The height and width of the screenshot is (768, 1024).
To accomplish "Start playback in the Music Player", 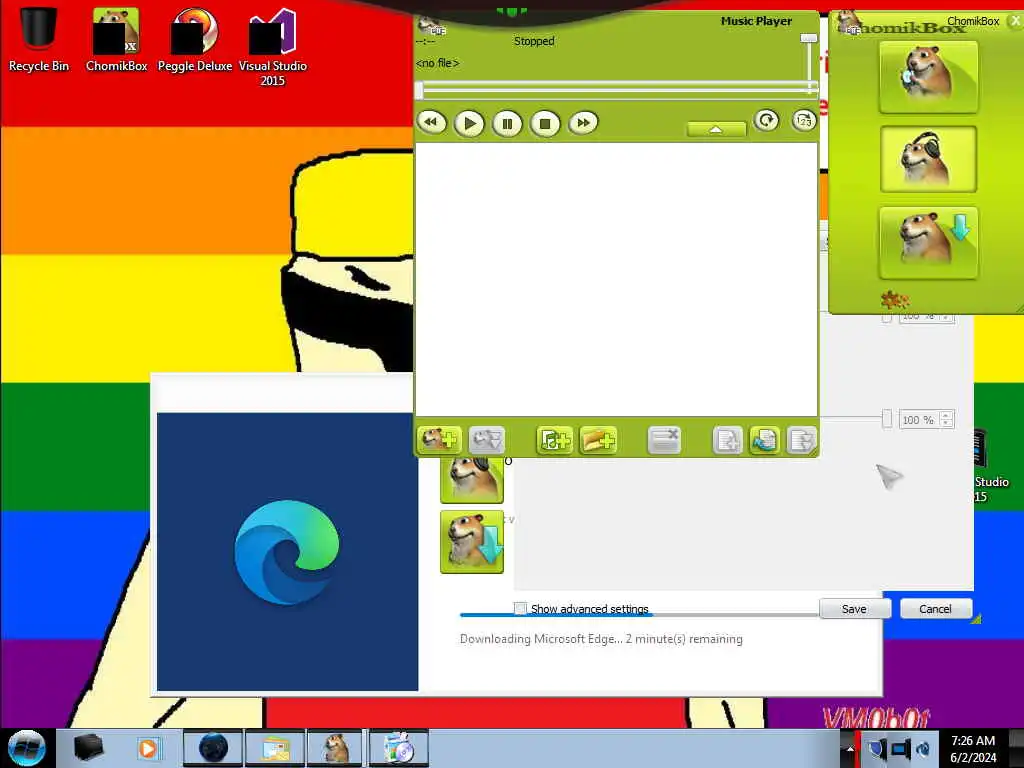I will point(469,123).
